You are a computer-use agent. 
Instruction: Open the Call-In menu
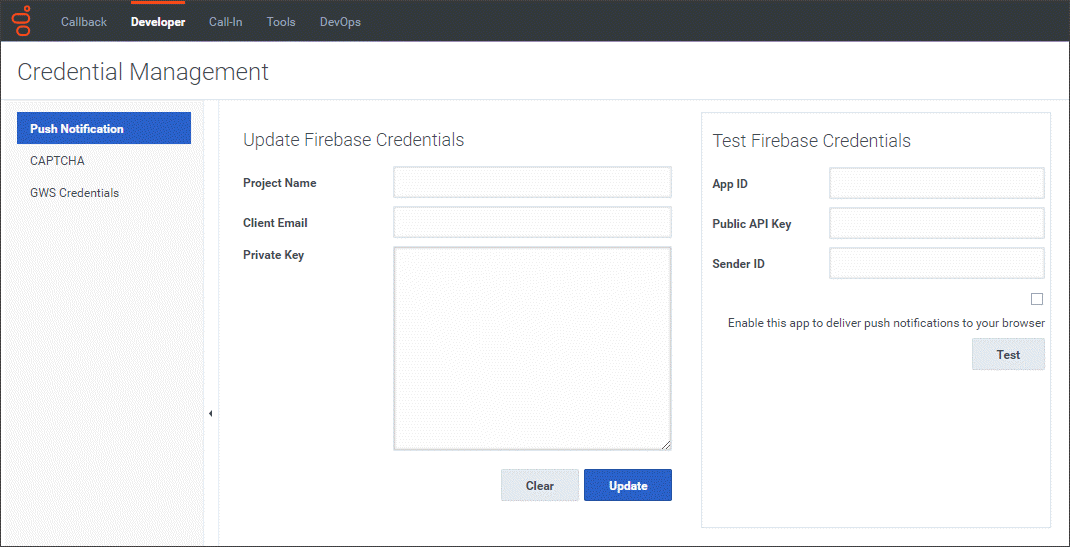pyautogui.click(x=225, y=22)
